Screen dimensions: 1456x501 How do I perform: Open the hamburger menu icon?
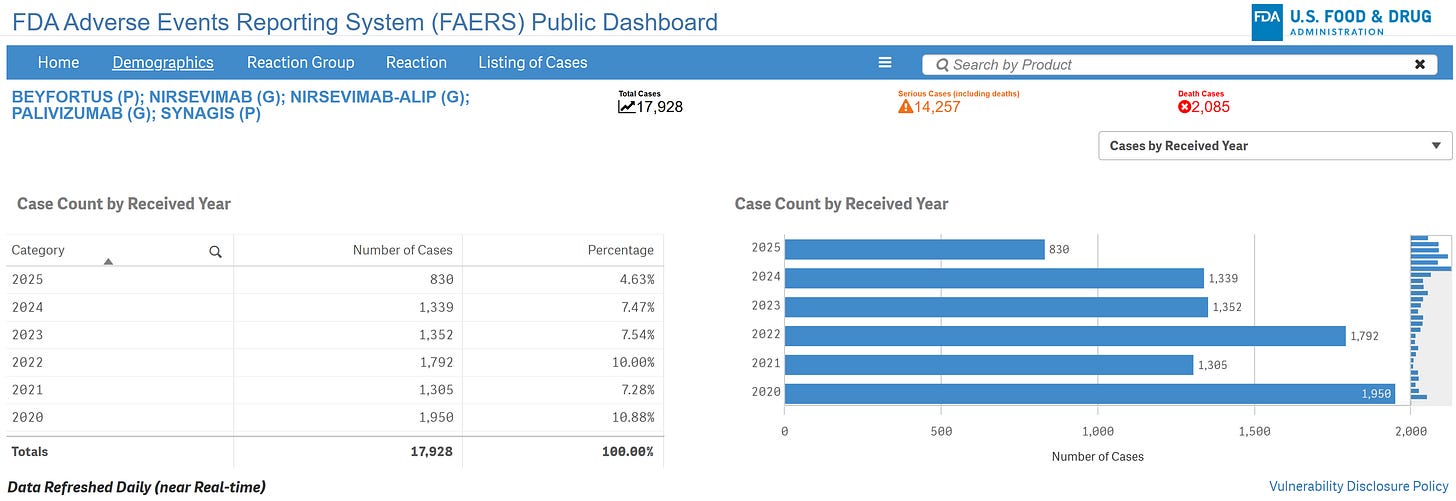(885, 63)
